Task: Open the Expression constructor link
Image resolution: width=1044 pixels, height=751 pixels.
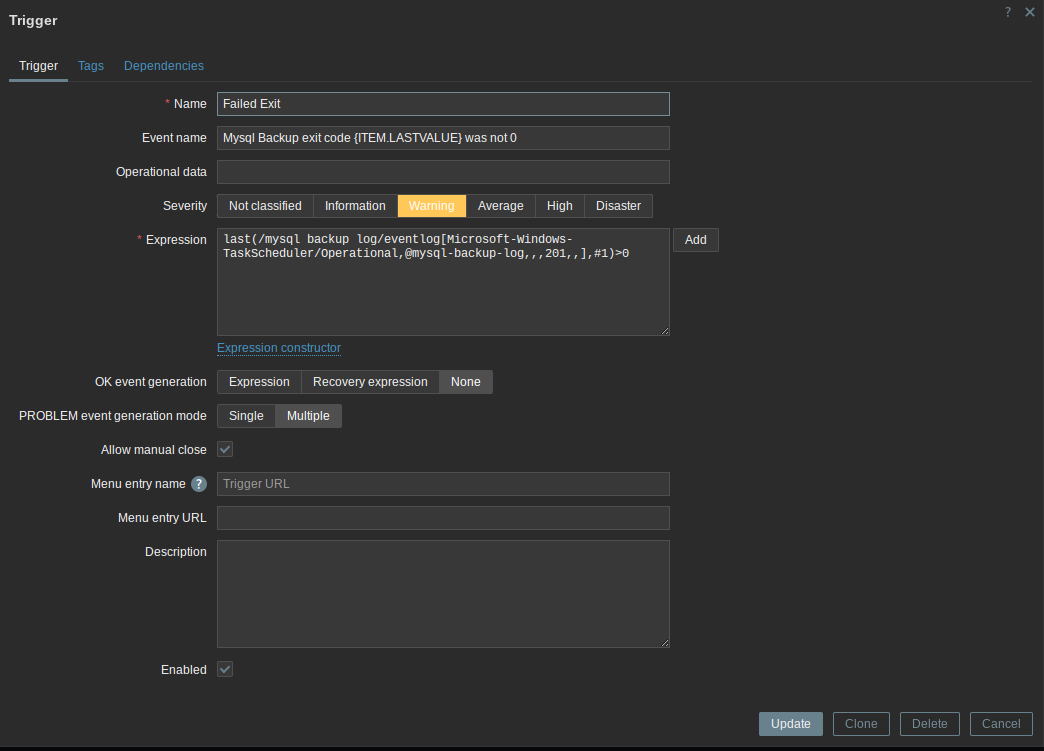Action: click(x=279, y=348)
